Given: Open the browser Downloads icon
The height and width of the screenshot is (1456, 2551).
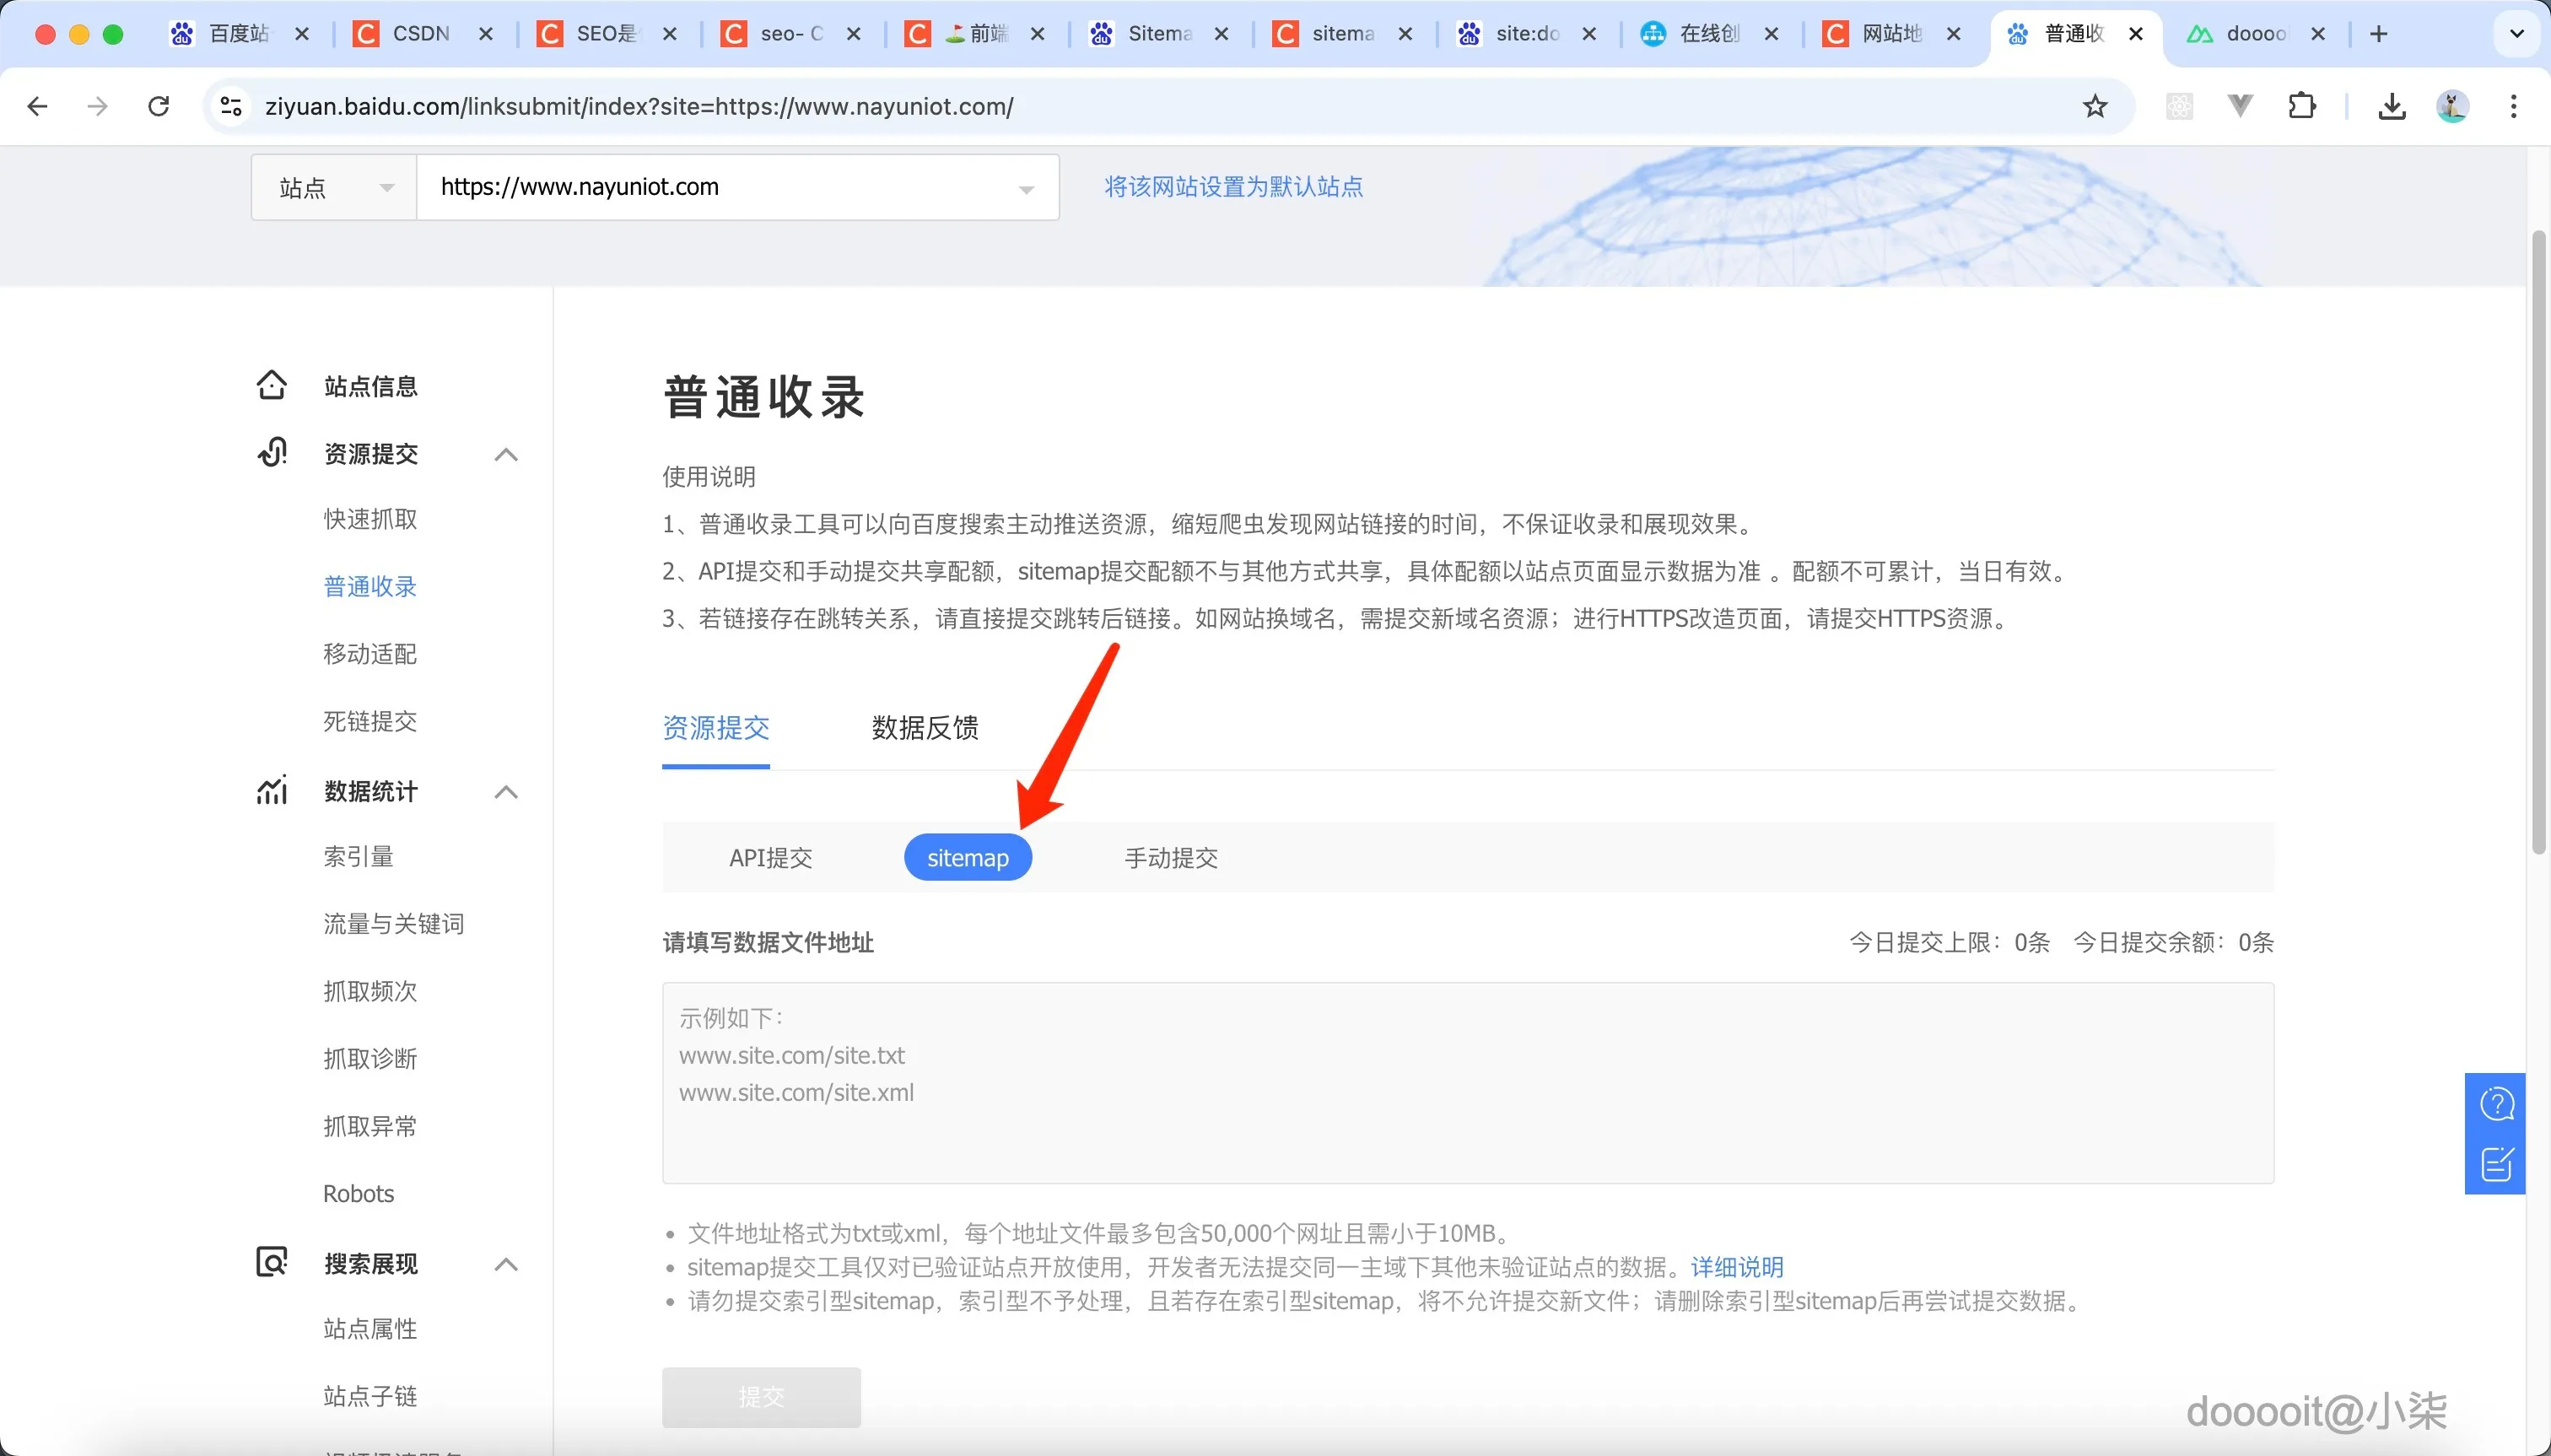Looking at the screenshot, I should pyautogui.click(x=2390, y=106).
